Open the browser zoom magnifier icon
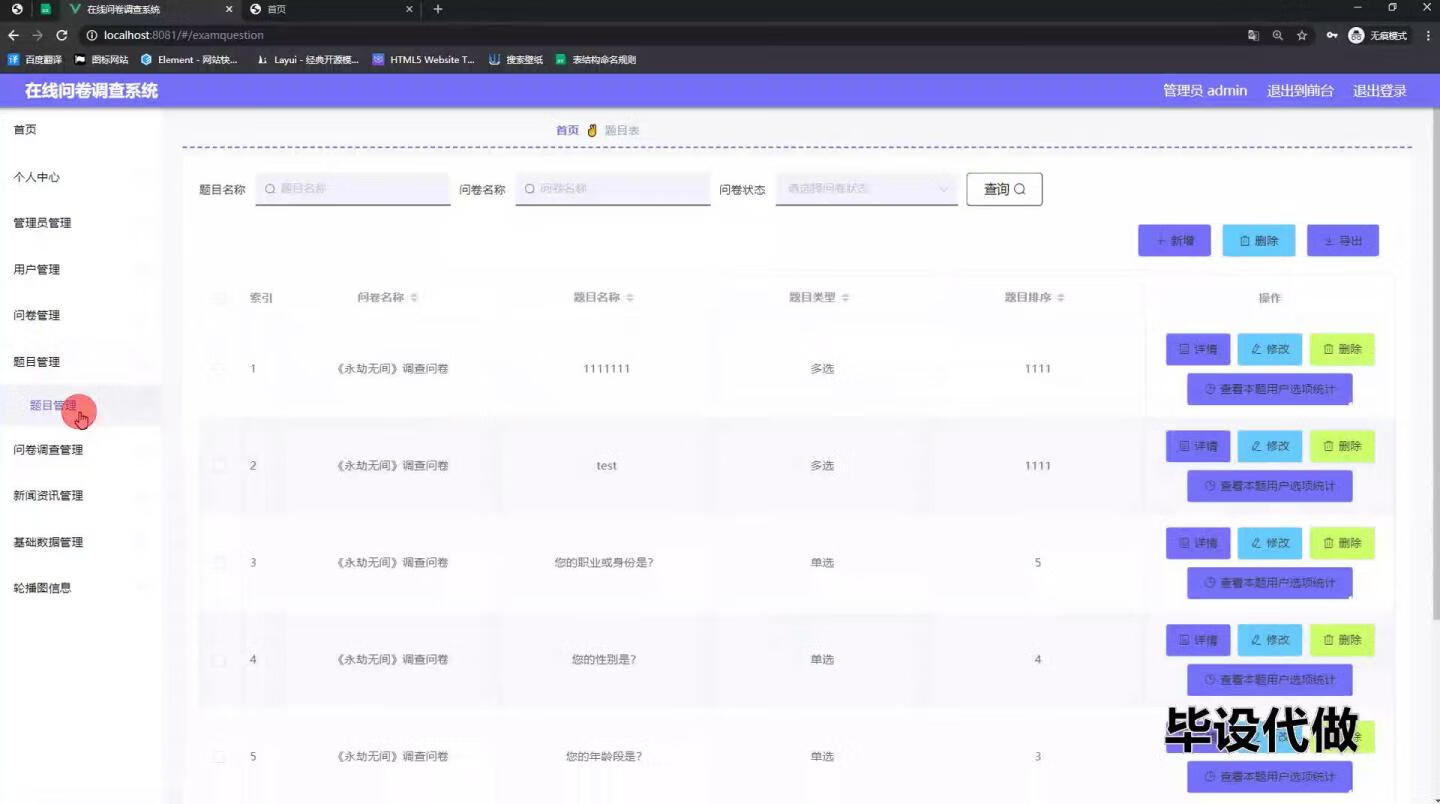Viewport: 1440px width, 804px height. click(x=1278, y=35)
